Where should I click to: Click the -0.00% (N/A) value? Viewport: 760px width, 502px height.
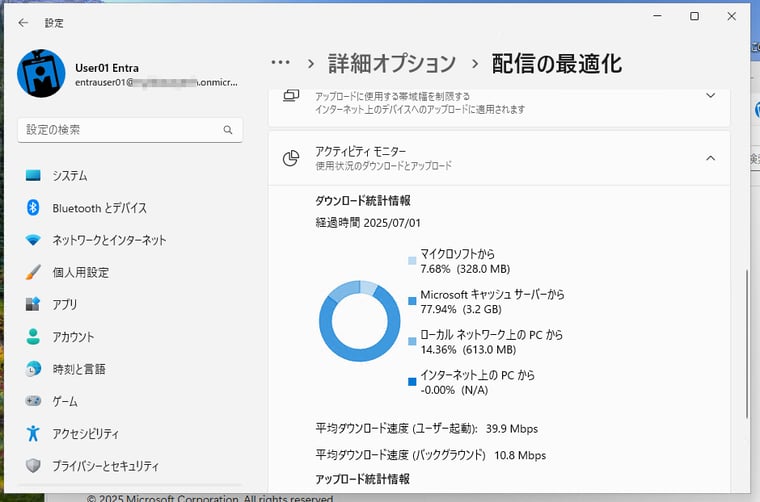(x=454, y=390)
